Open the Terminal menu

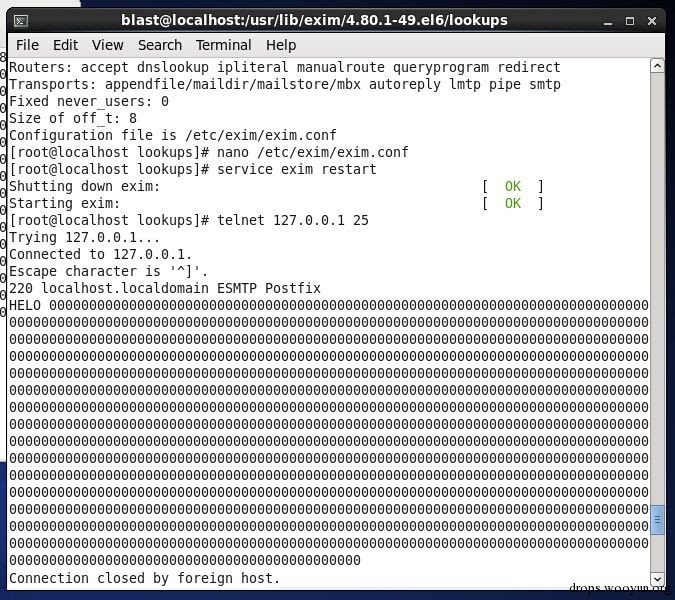[x=223, y=45]
